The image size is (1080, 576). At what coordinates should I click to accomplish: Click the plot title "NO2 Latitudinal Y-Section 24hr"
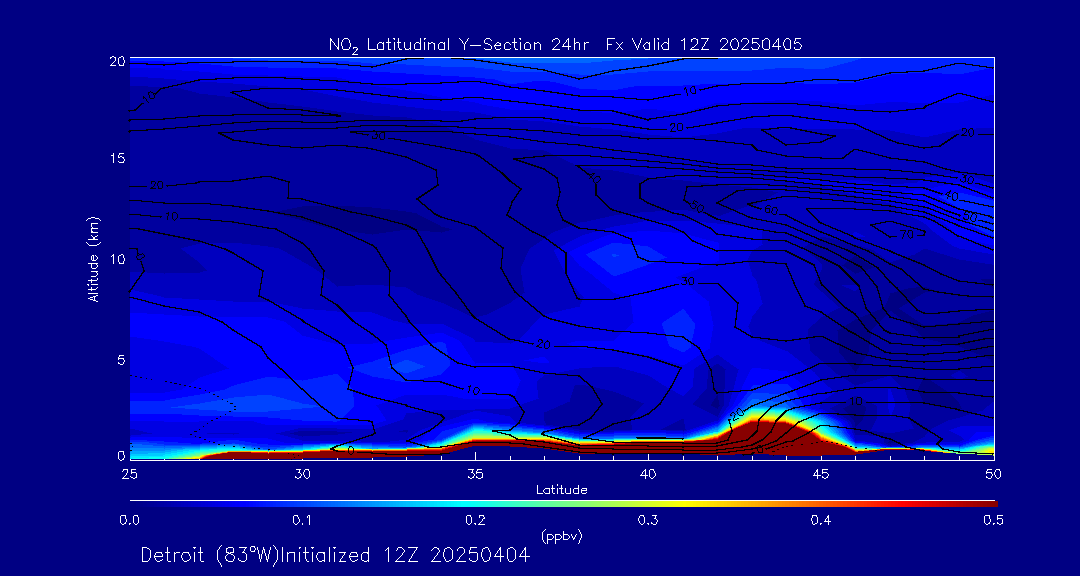coord(461,45)
